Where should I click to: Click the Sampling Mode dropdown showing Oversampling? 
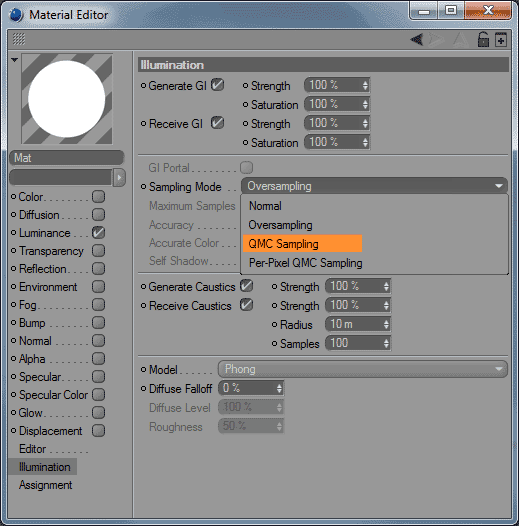tap(374, 186)
